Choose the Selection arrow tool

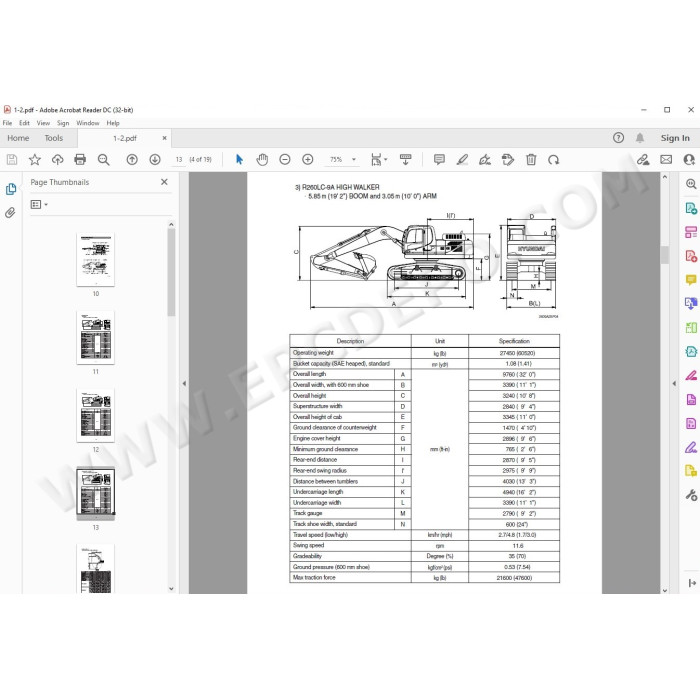click(239, 159)
